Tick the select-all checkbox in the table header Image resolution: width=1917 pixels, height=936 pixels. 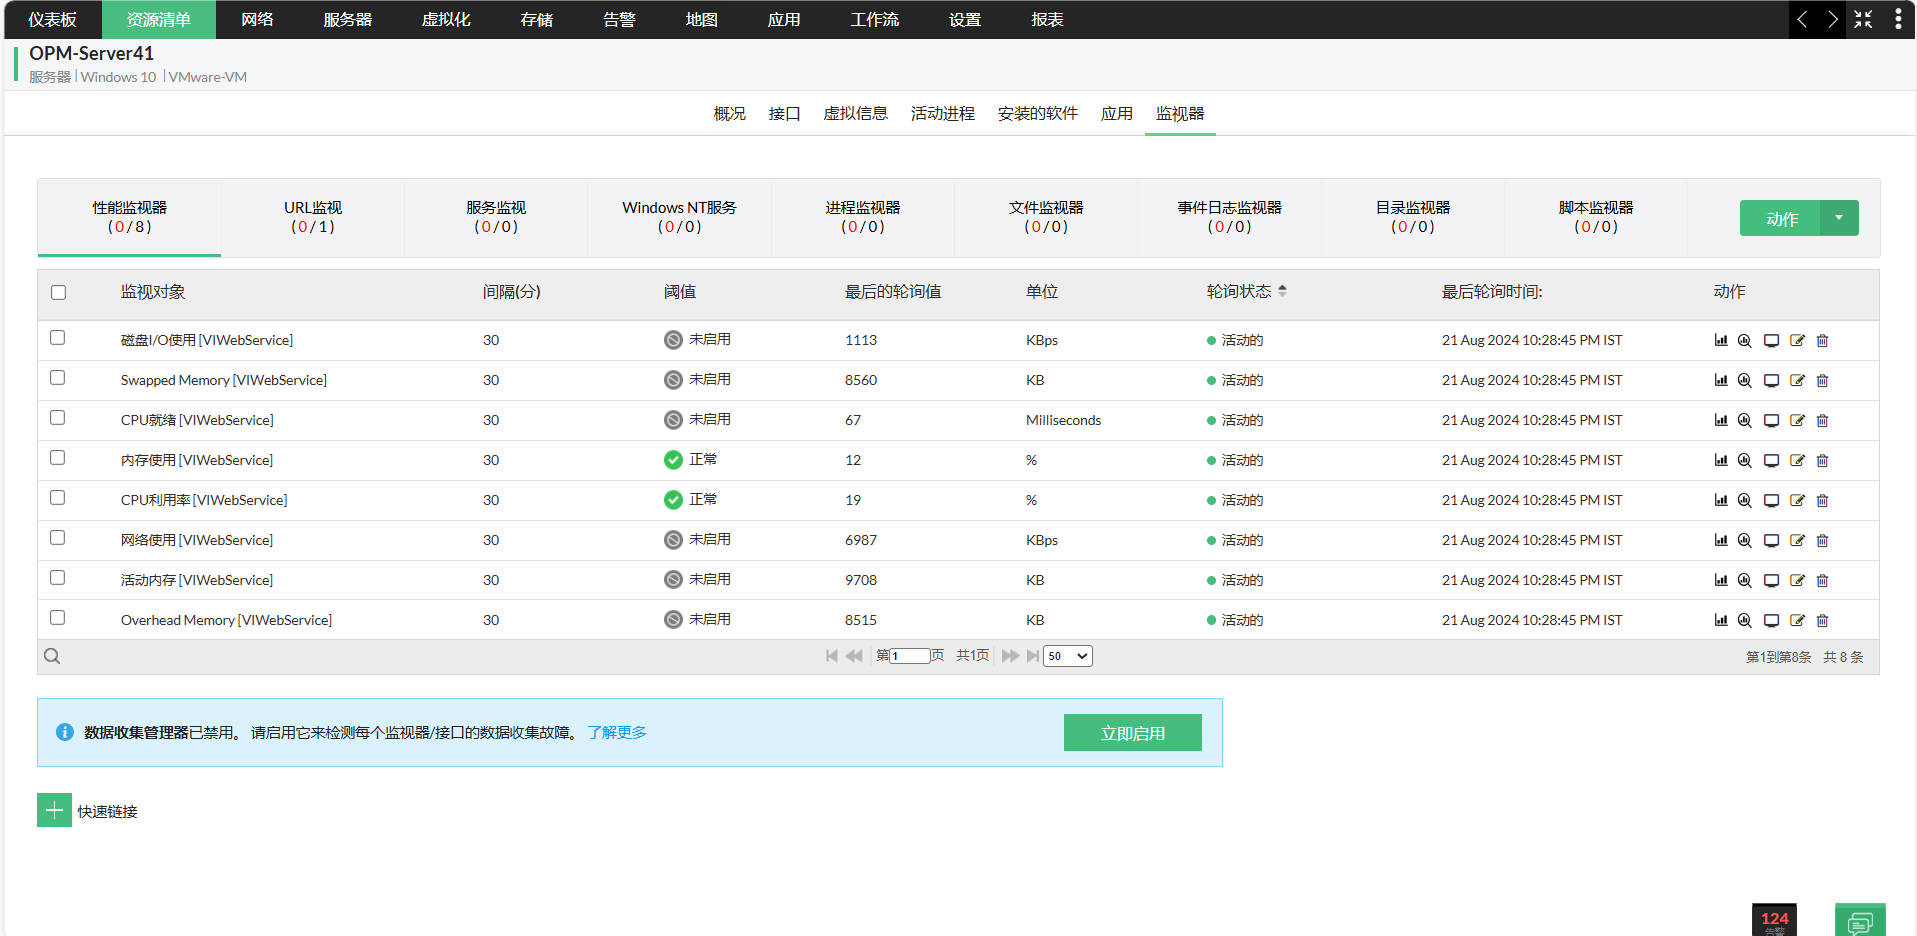(x=58, y=292)
